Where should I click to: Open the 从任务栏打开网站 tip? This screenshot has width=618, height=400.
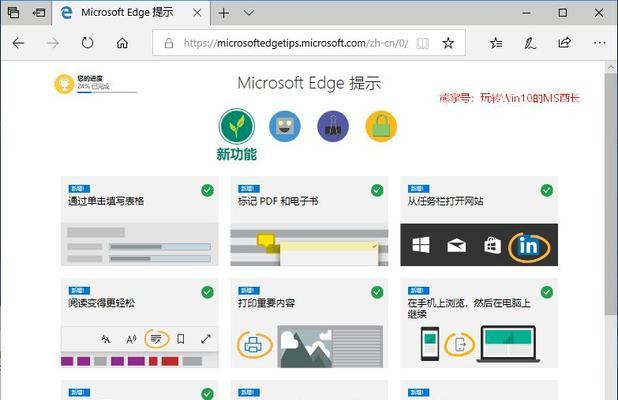coord(479,221)
